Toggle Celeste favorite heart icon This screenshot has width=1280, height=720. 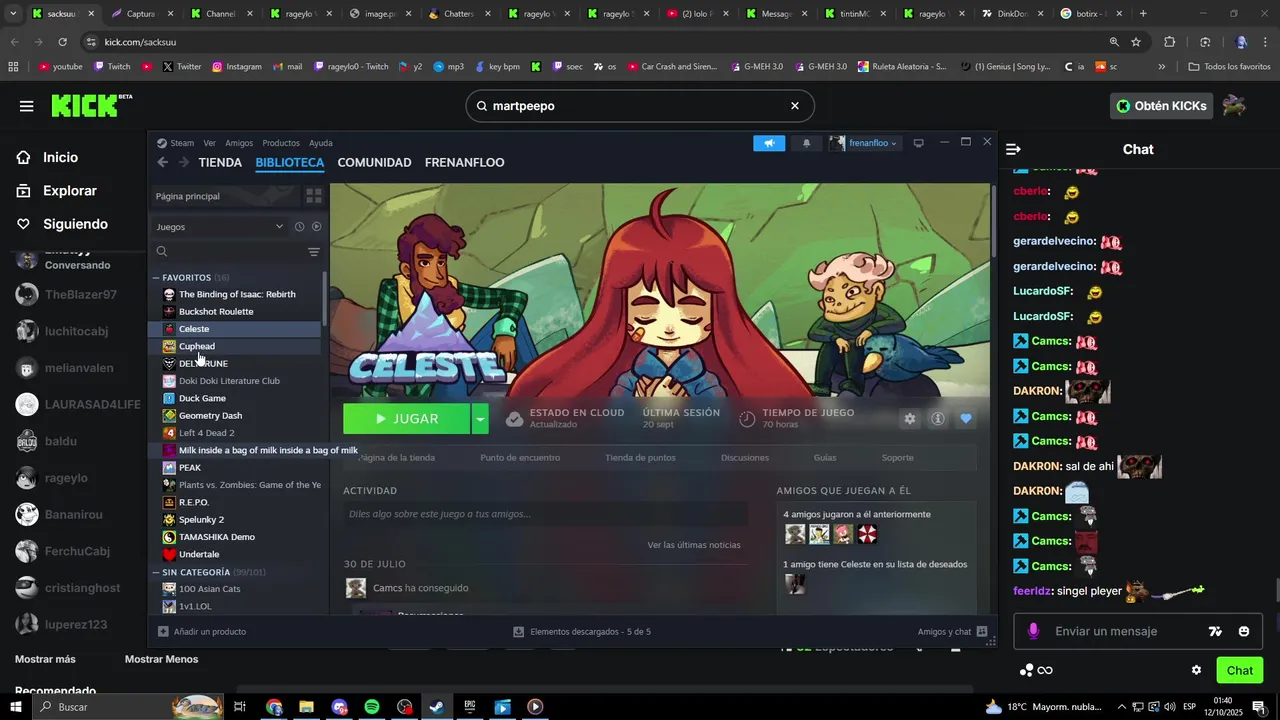[x=966, y=419]
